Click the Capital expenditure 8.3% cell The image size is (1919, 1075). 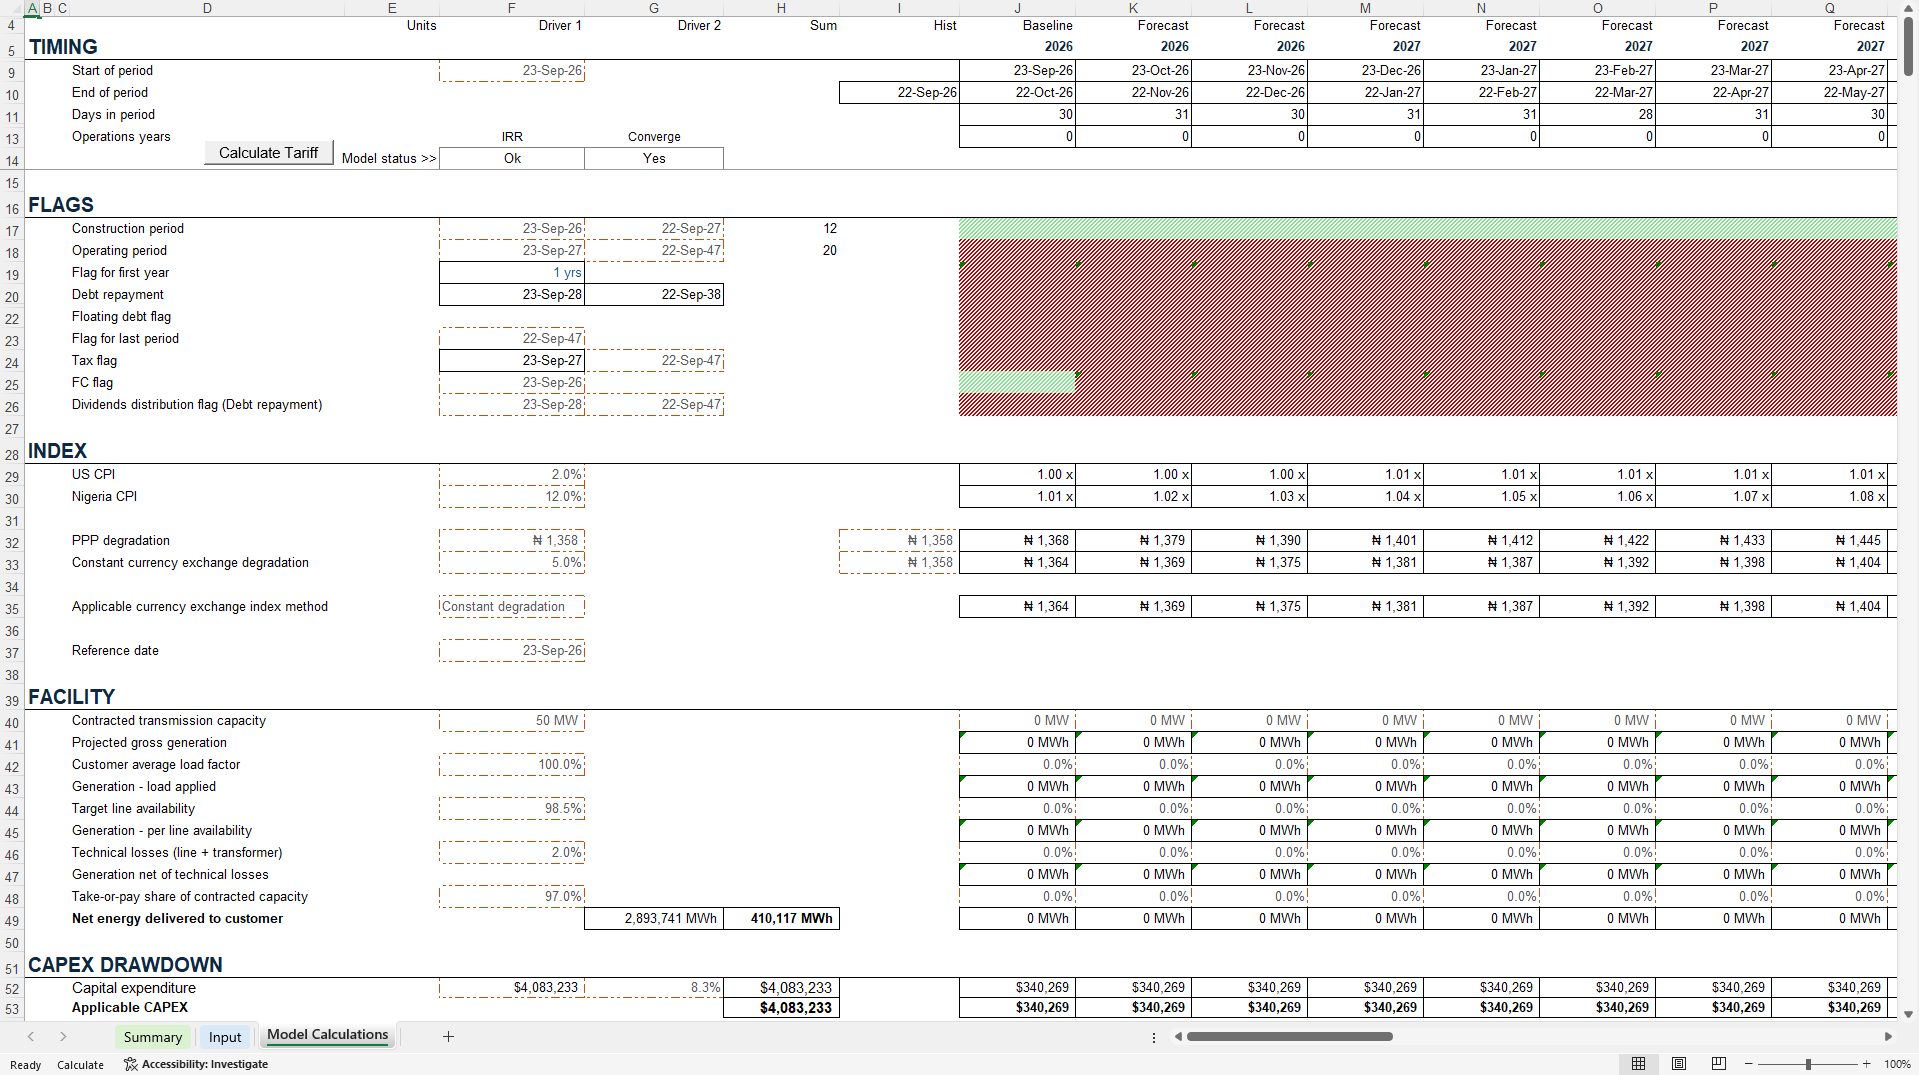click(x=654, y=988)
